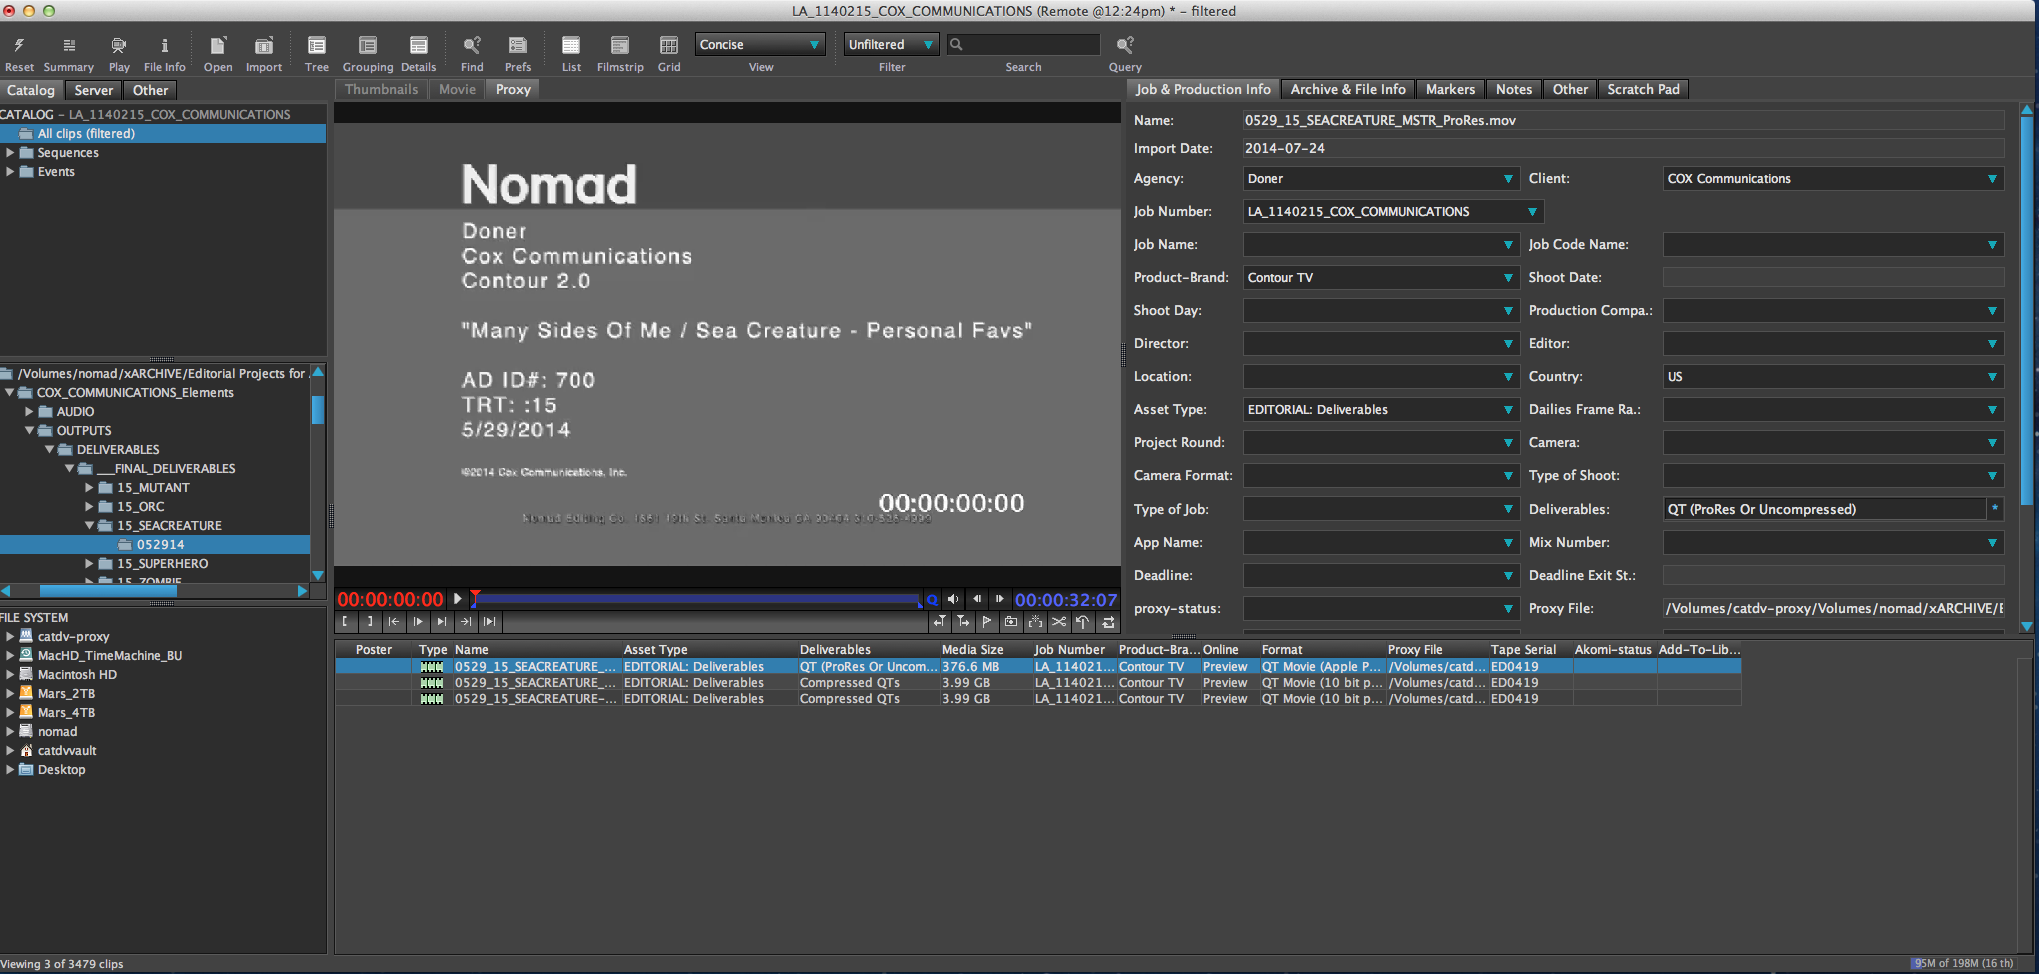Set the In point bracket button

[x=345, y=622]
